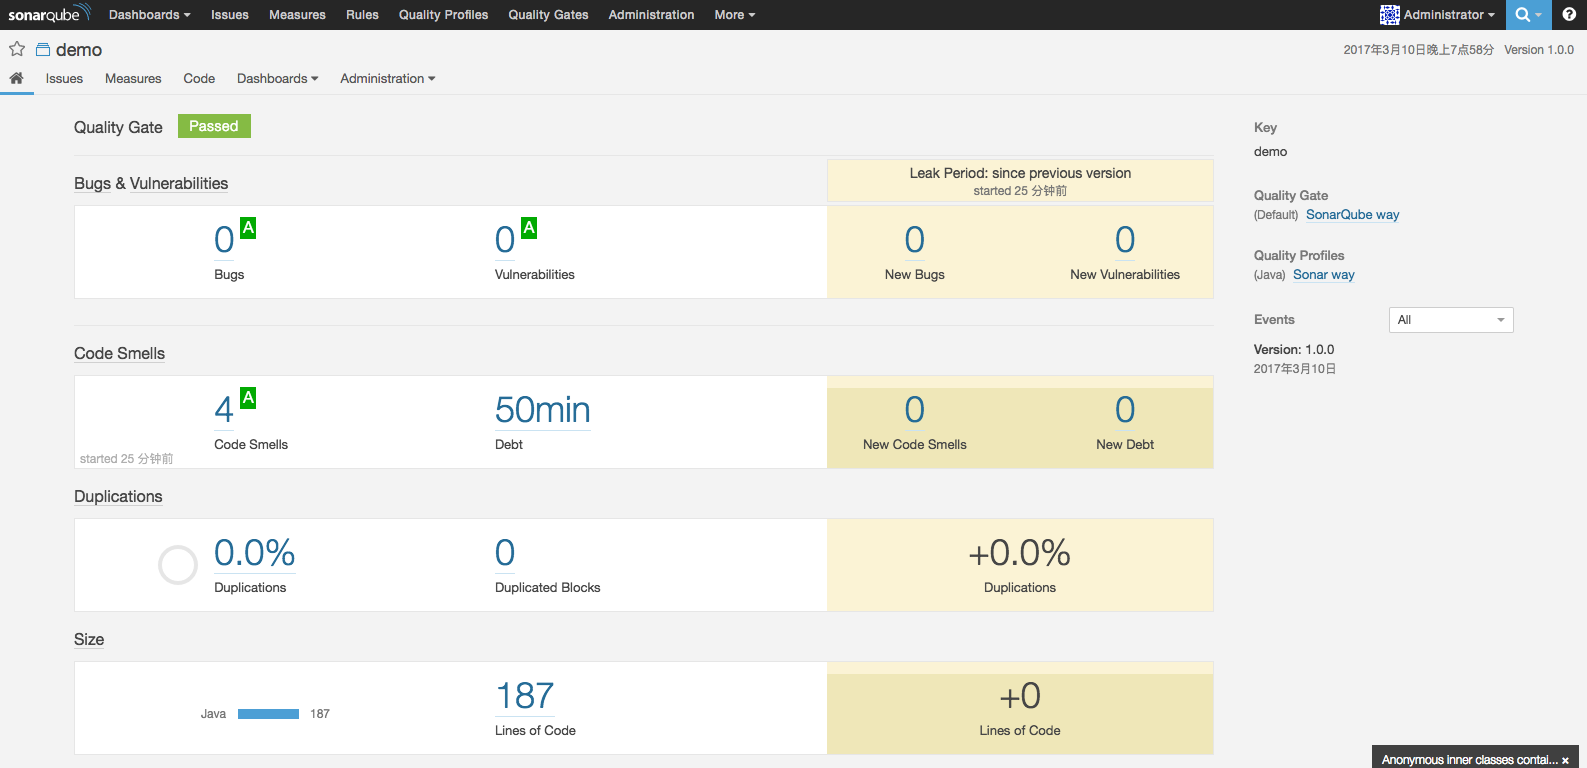Open the Events filter All combo box

pyautogui.click(x=1451, y=320)
